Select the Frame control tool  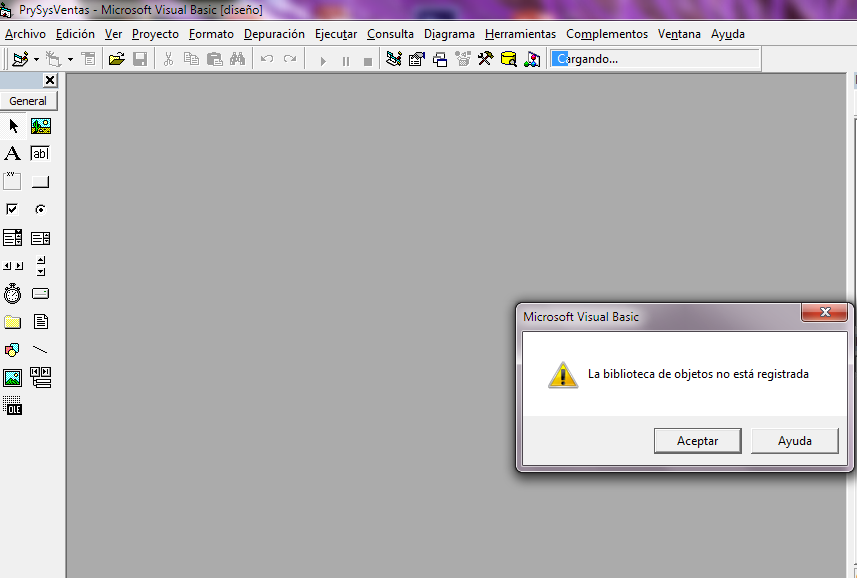pyautogui.click(x=13, y=181)
